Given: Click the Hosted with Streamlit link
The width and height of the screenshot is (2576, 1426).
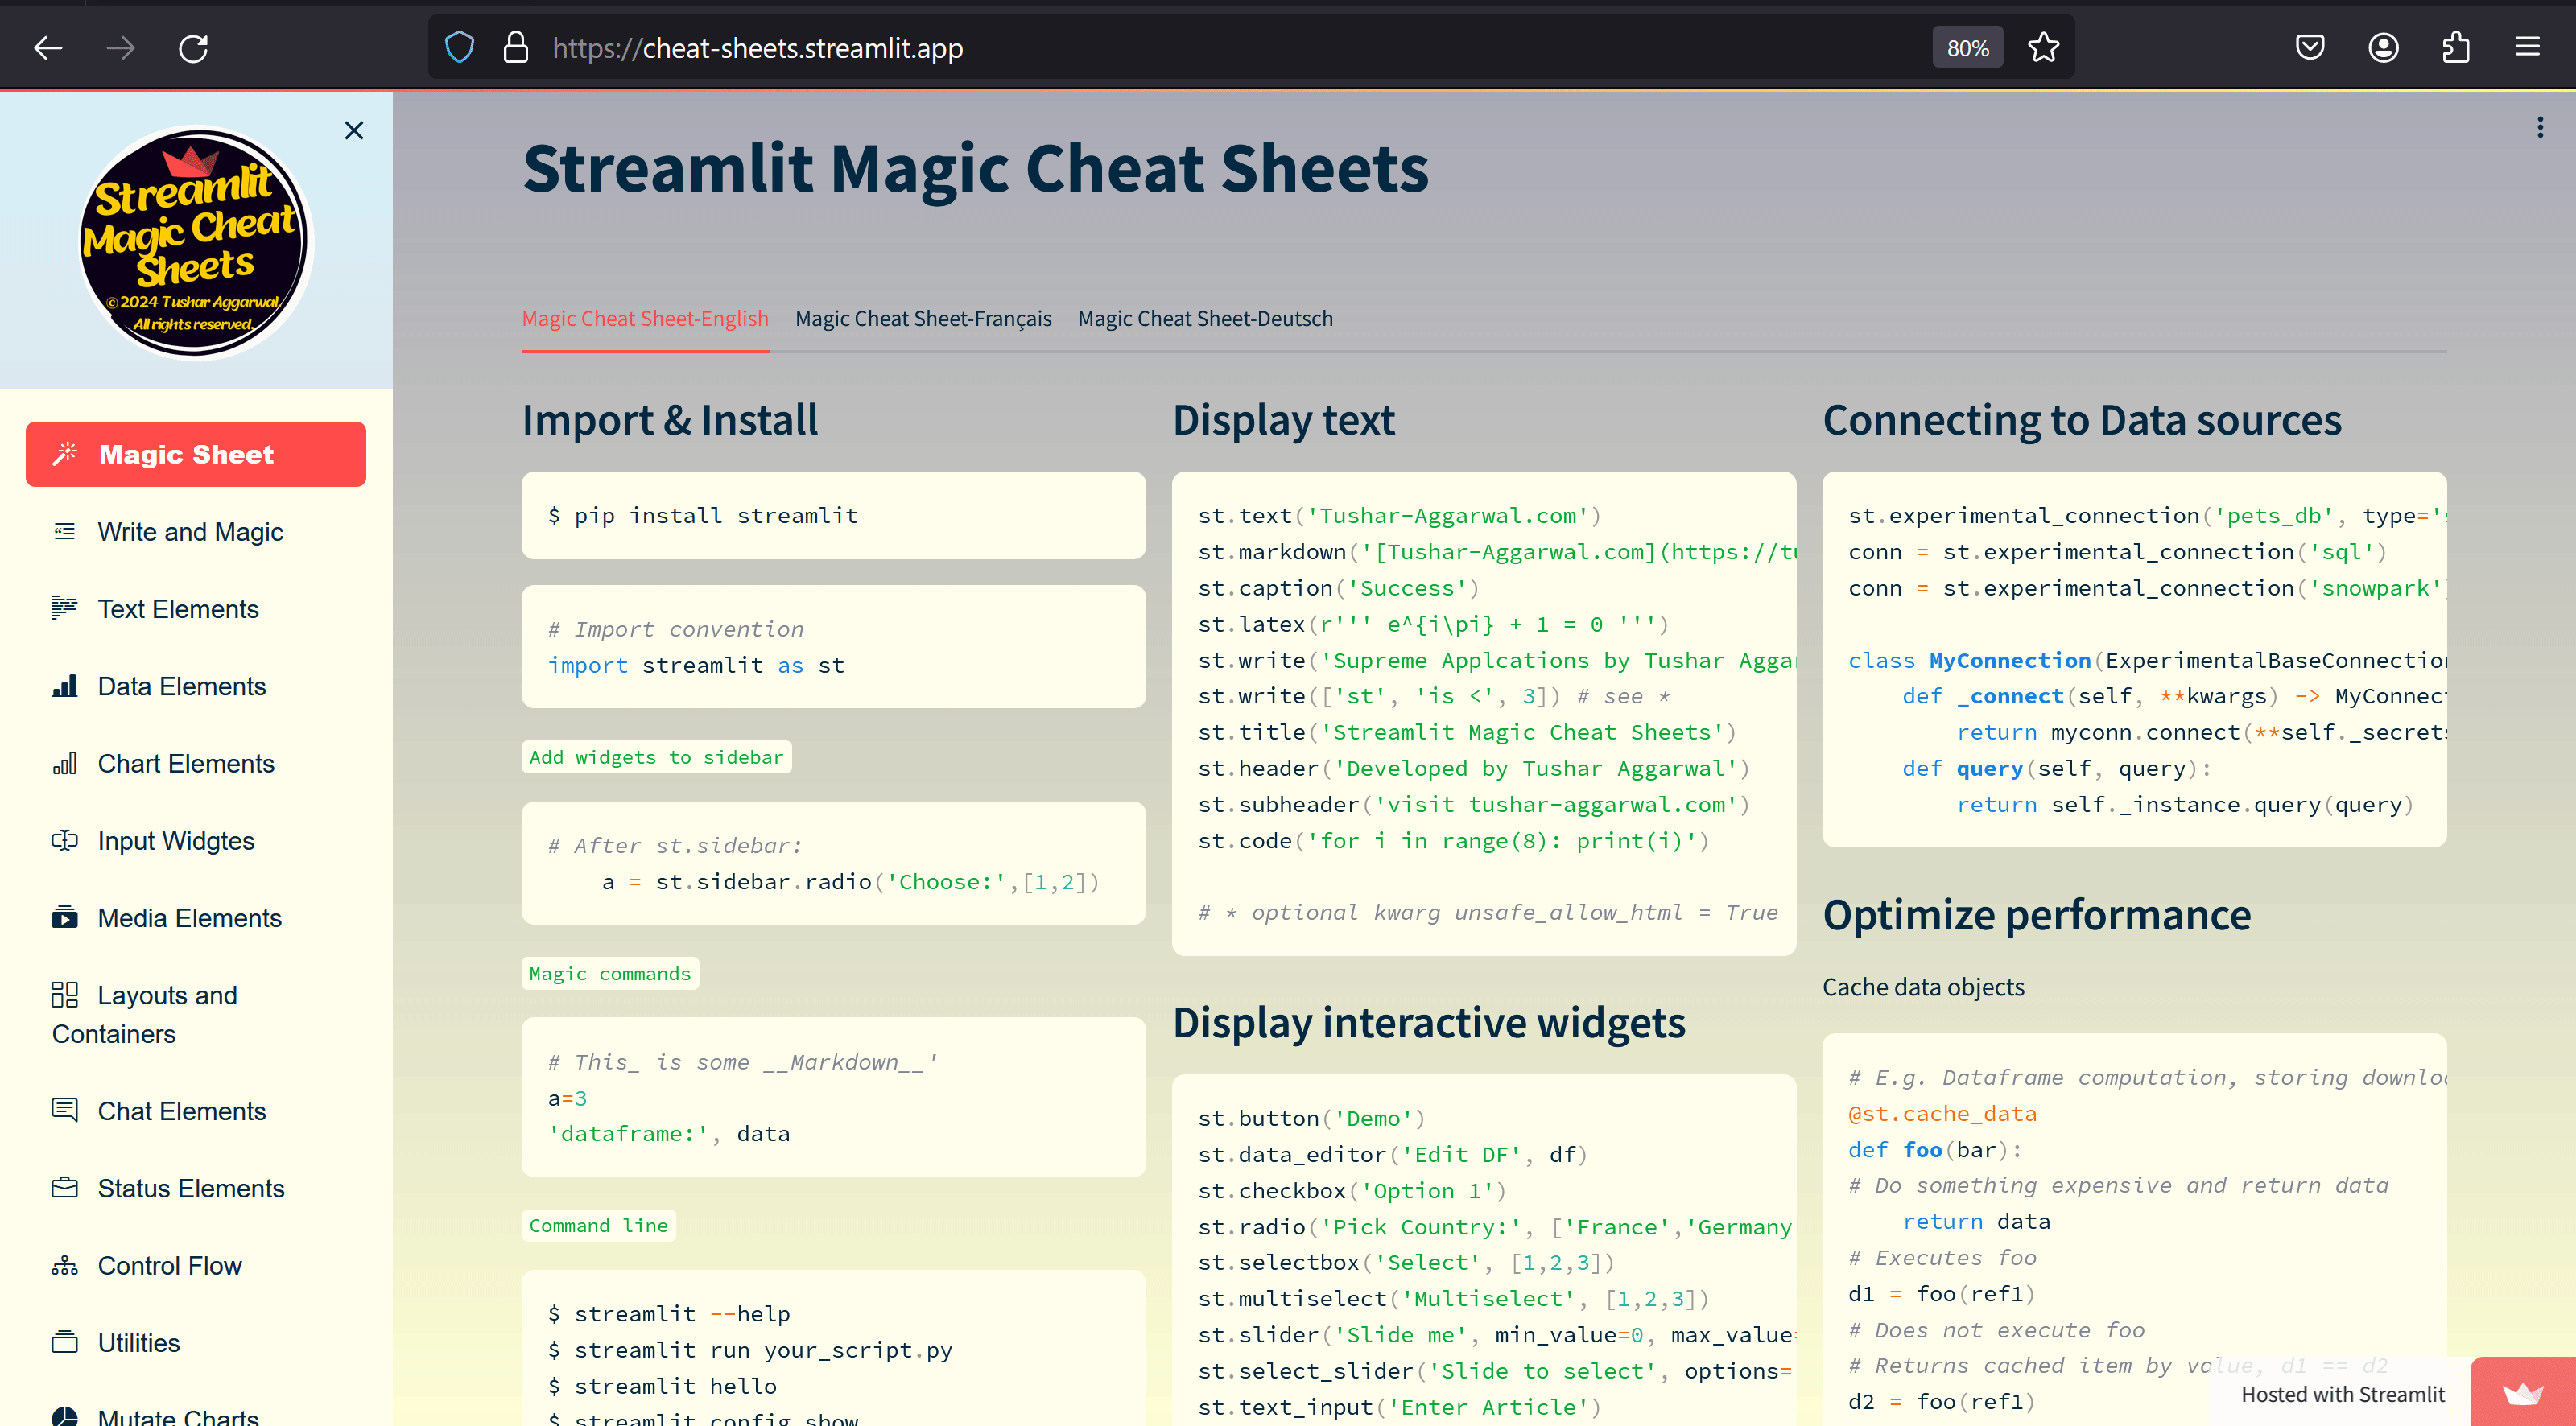Looking at the screenshot, I should [2342, 1394].
